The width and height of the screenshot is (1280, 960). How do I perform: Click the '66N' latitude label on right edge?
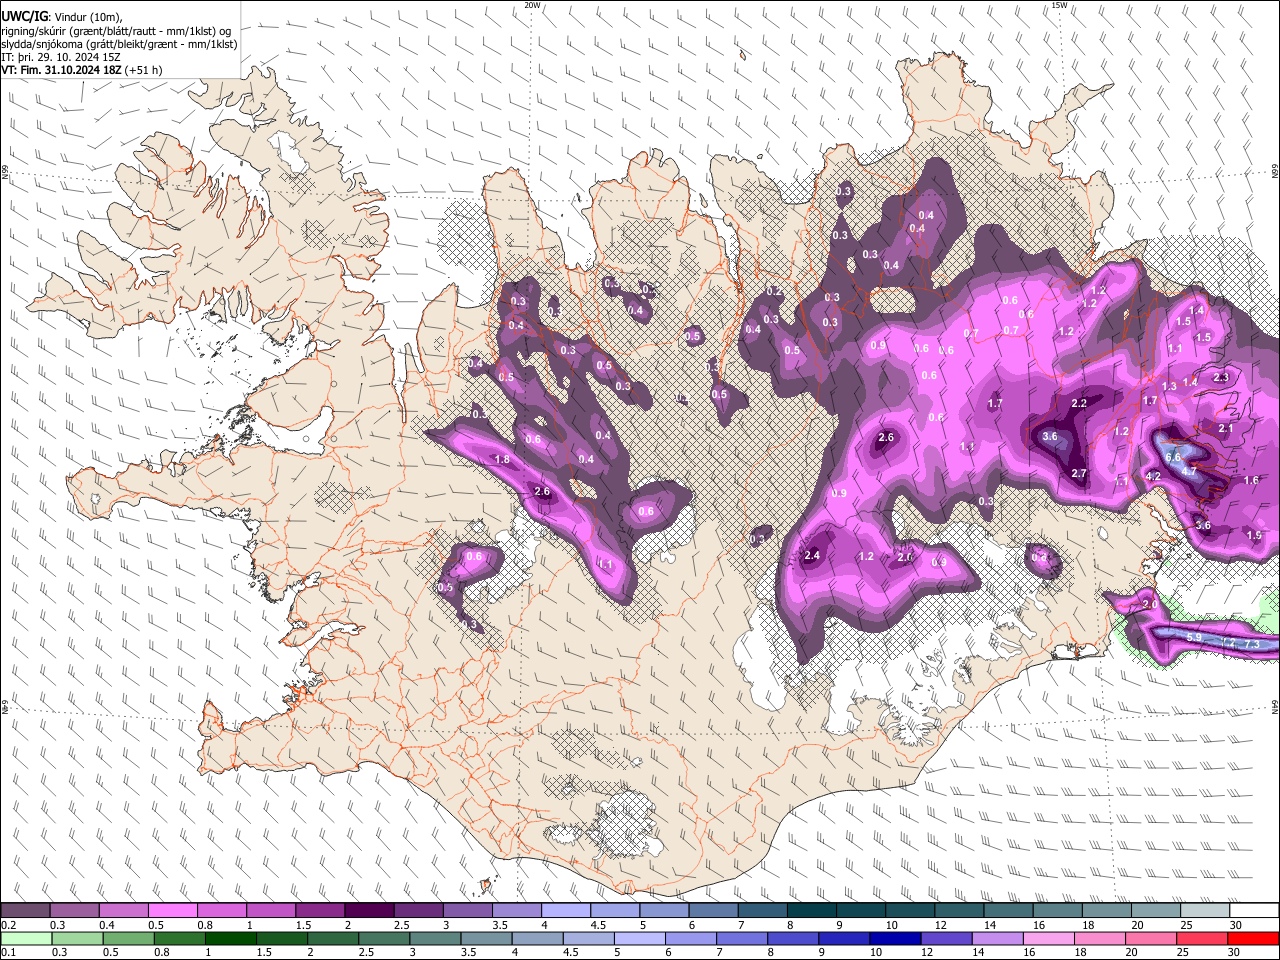click(x=1275, y=172)
